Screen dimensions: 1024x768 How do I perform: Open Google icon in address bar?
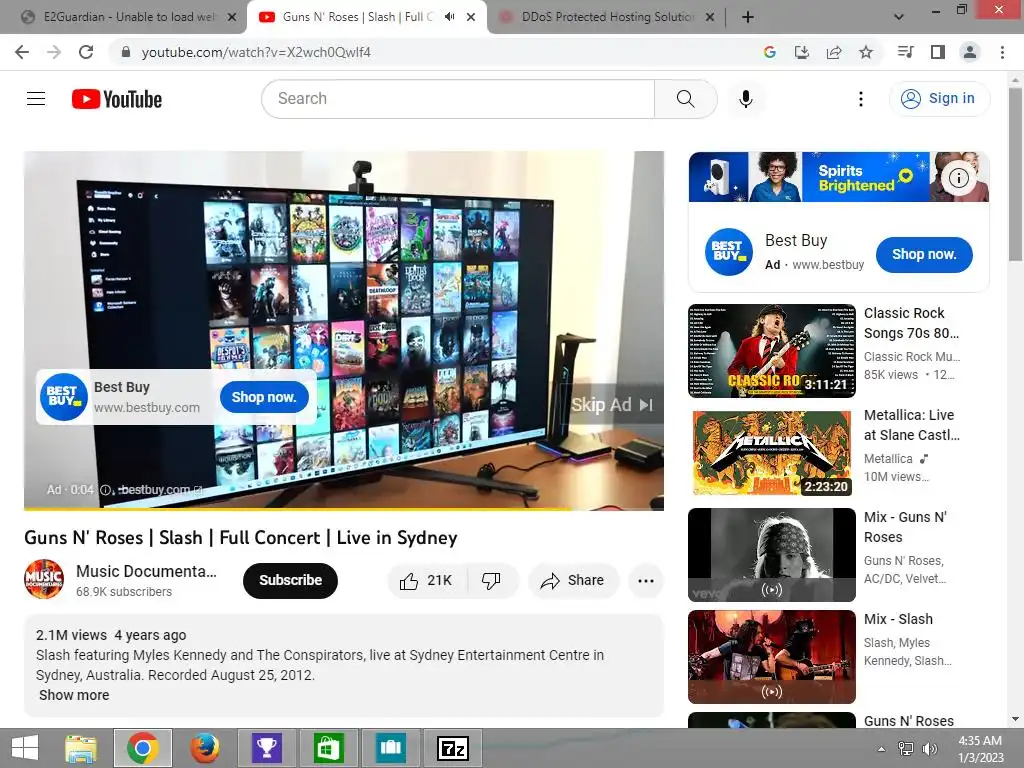[x=769, y=52]
